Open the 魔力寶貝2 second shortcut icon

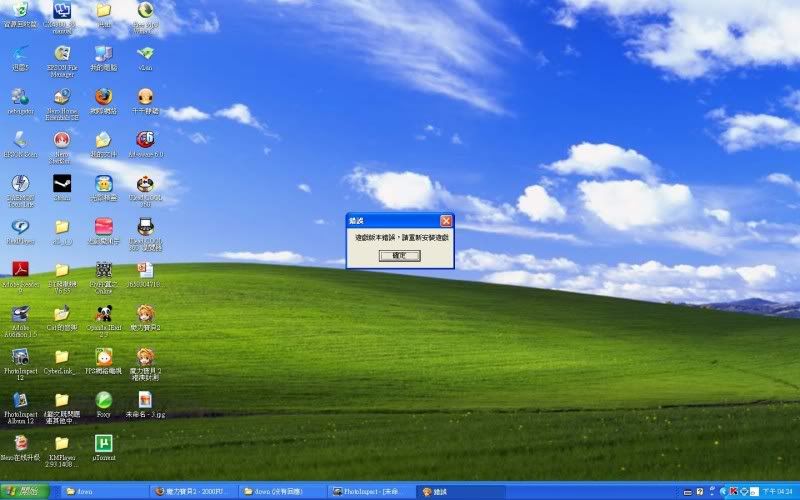point(145,365)
